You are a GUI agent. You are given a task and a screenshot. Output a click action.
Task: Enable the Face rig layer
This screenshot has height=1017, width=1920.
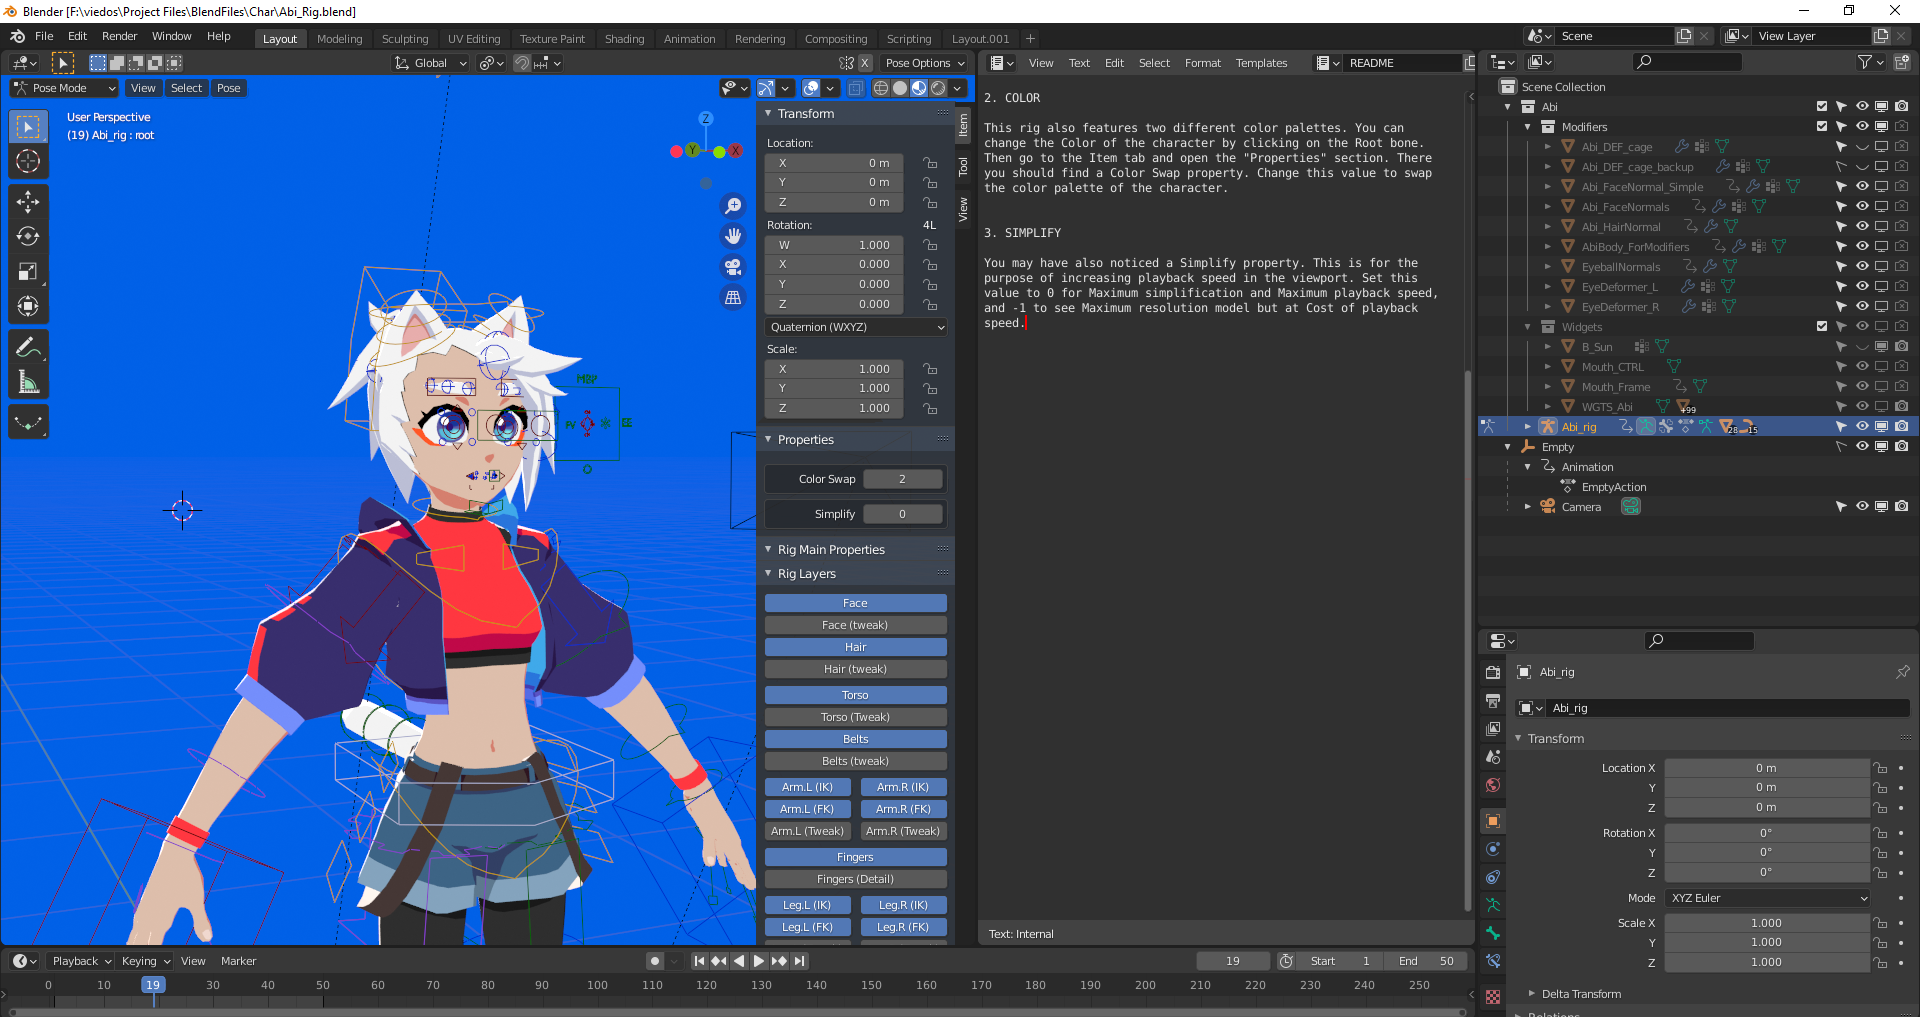coord(855,602)
